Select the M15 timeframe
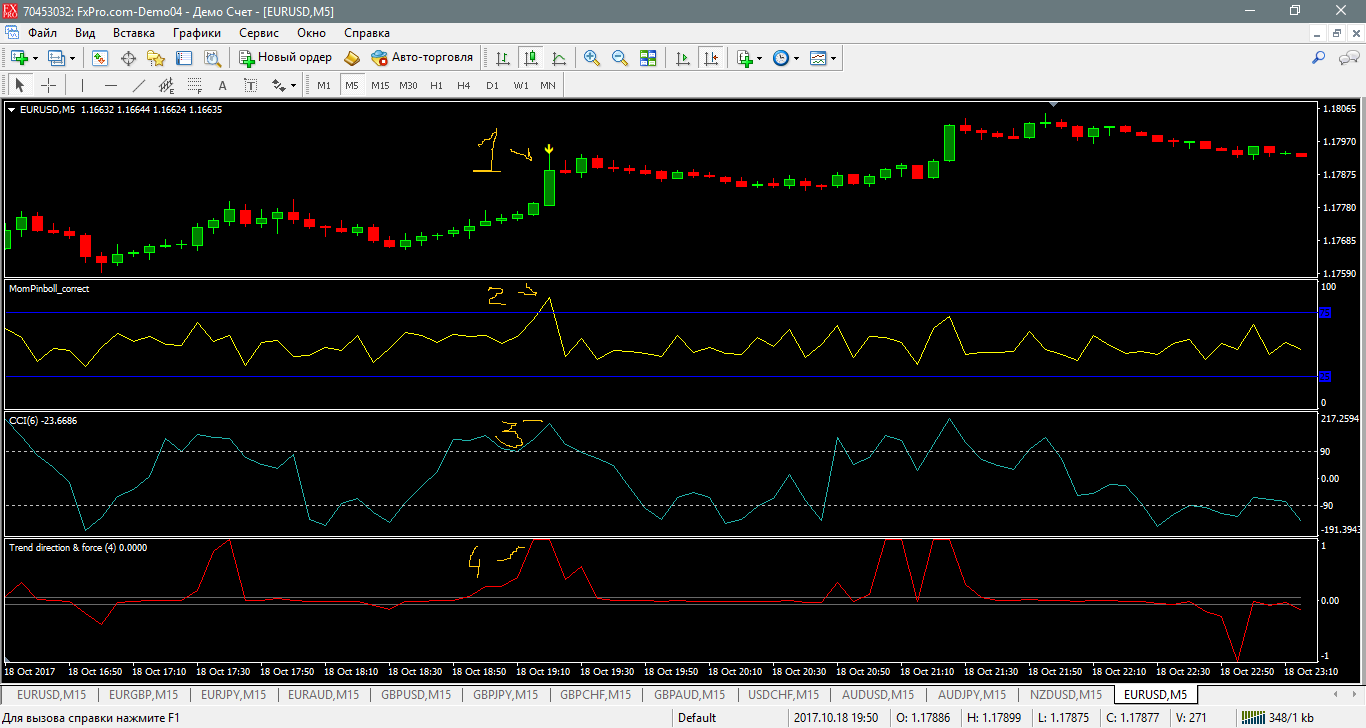The height and width of the screenshot is (728, 1366). point(380,85)
